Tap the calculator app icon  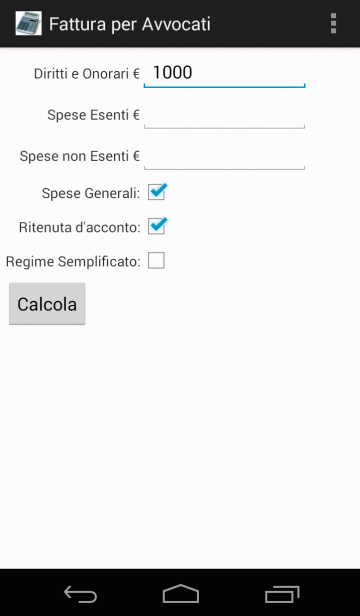click(29, 24)
